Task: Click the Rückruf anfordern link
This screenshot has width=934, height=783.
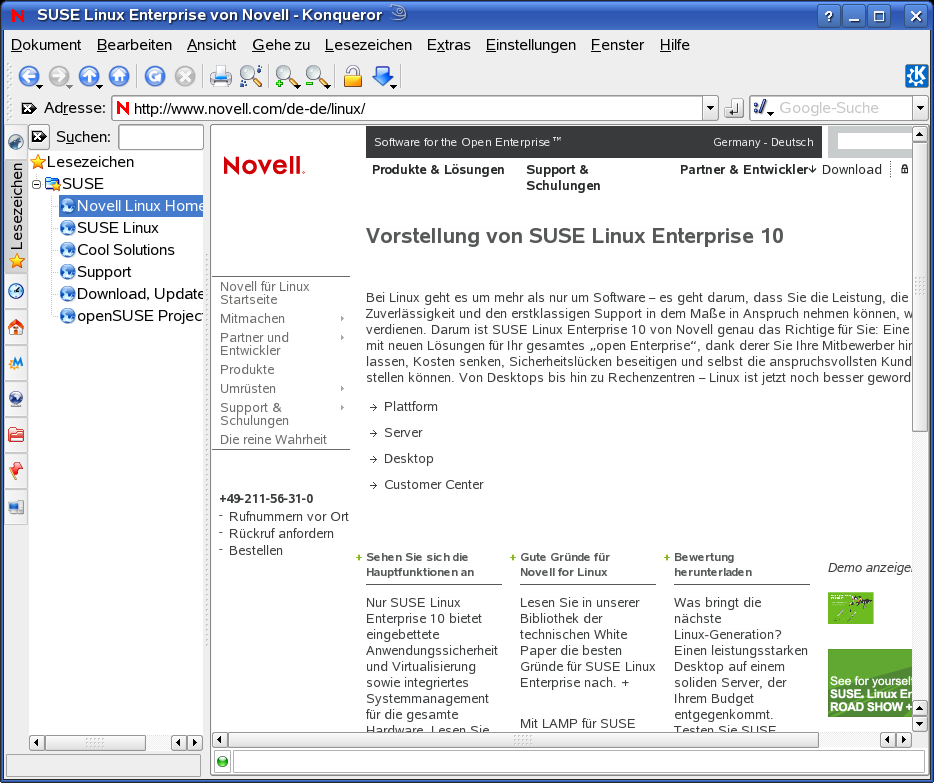Action: (x=281, y=534)
